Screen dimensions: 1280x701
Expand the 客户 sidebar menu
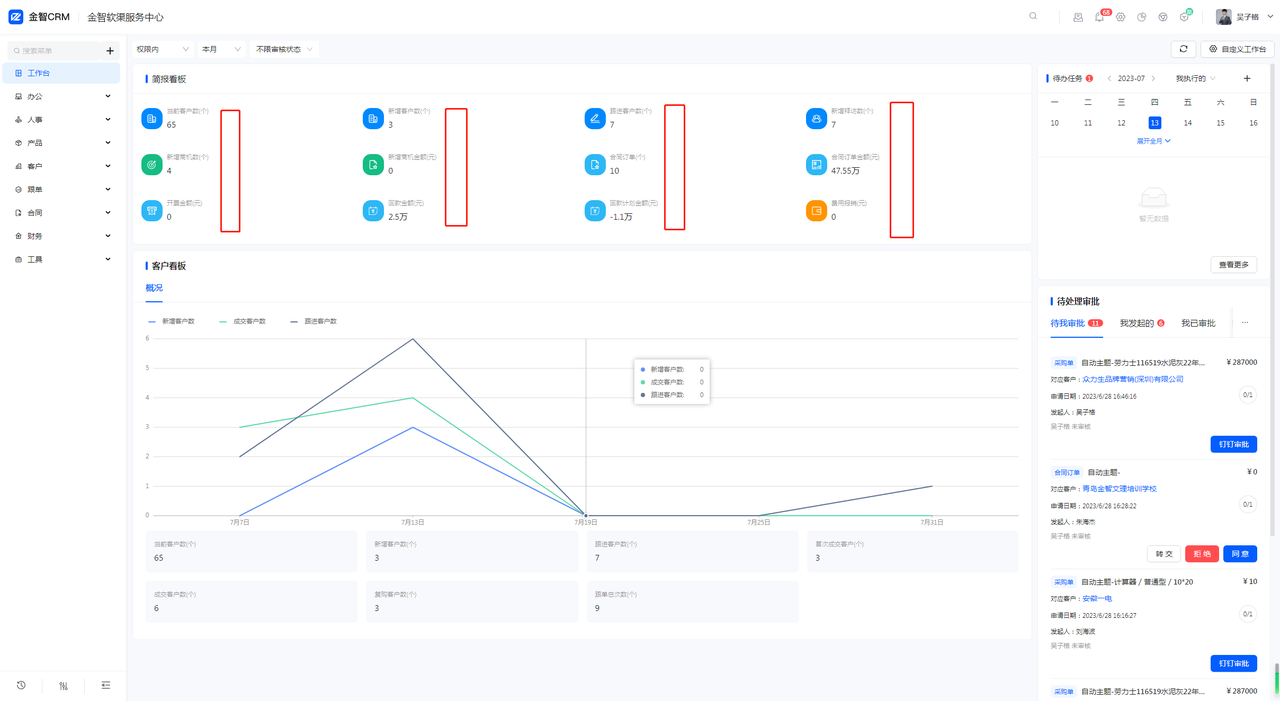62,166
